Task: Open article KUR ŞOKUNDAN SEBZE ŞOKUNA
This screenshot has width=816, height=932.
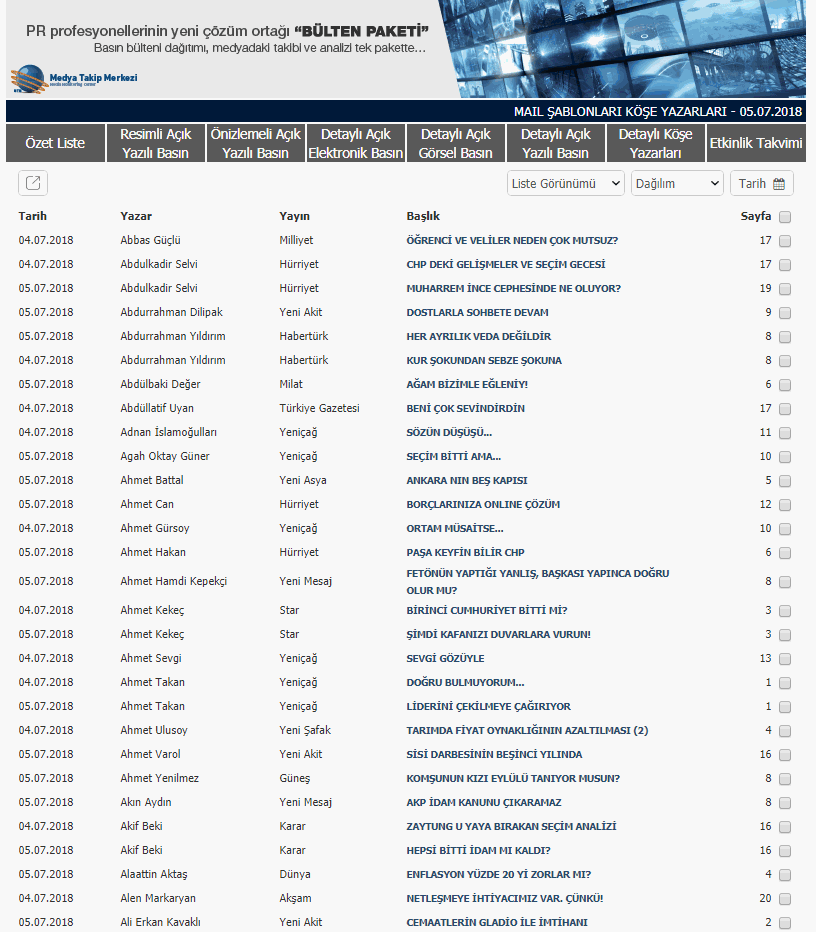Action: point(484,360)
